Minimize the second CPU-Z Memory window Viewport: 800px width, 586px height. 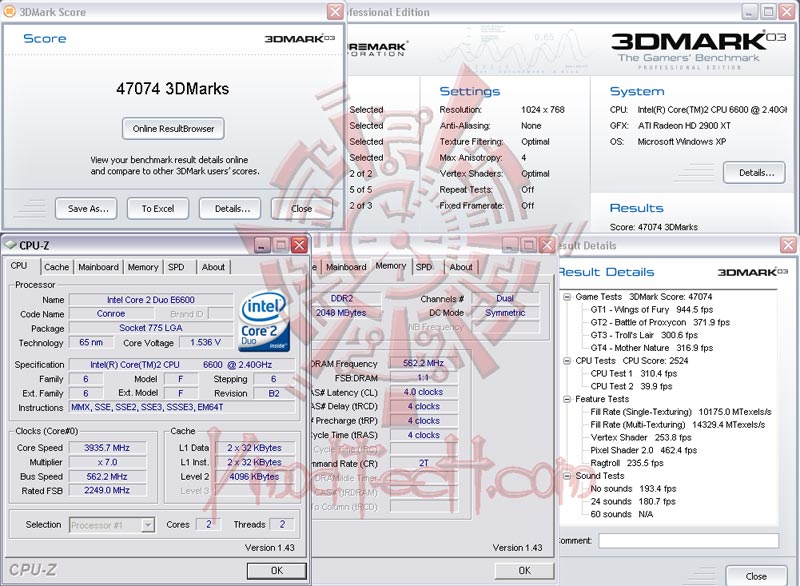tap(510, 245)
